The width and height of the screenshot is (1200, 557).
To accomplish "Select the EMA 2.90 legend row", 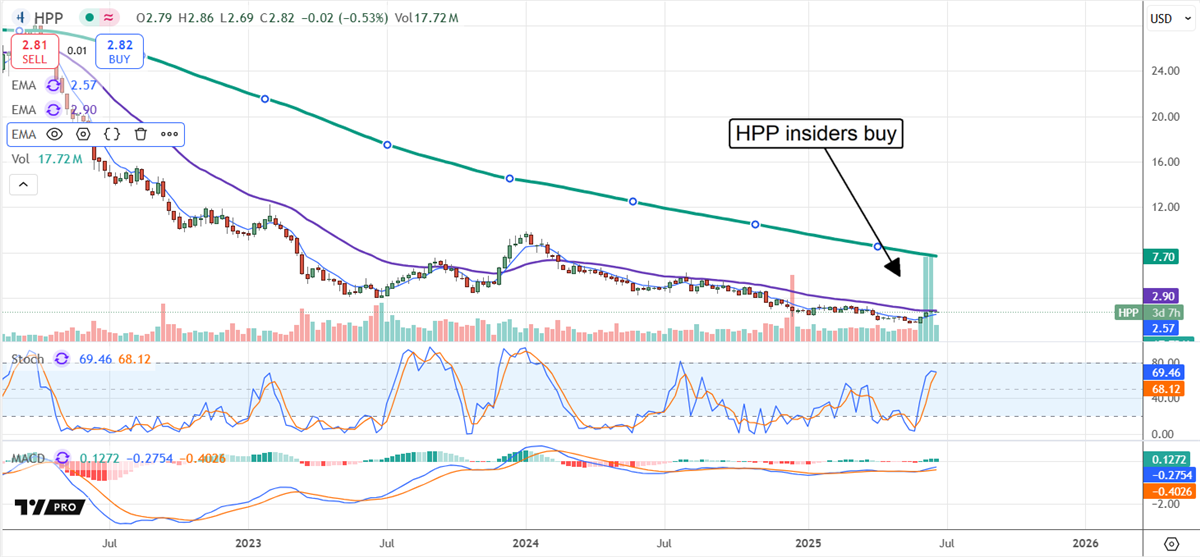I will tap(52, 110).
